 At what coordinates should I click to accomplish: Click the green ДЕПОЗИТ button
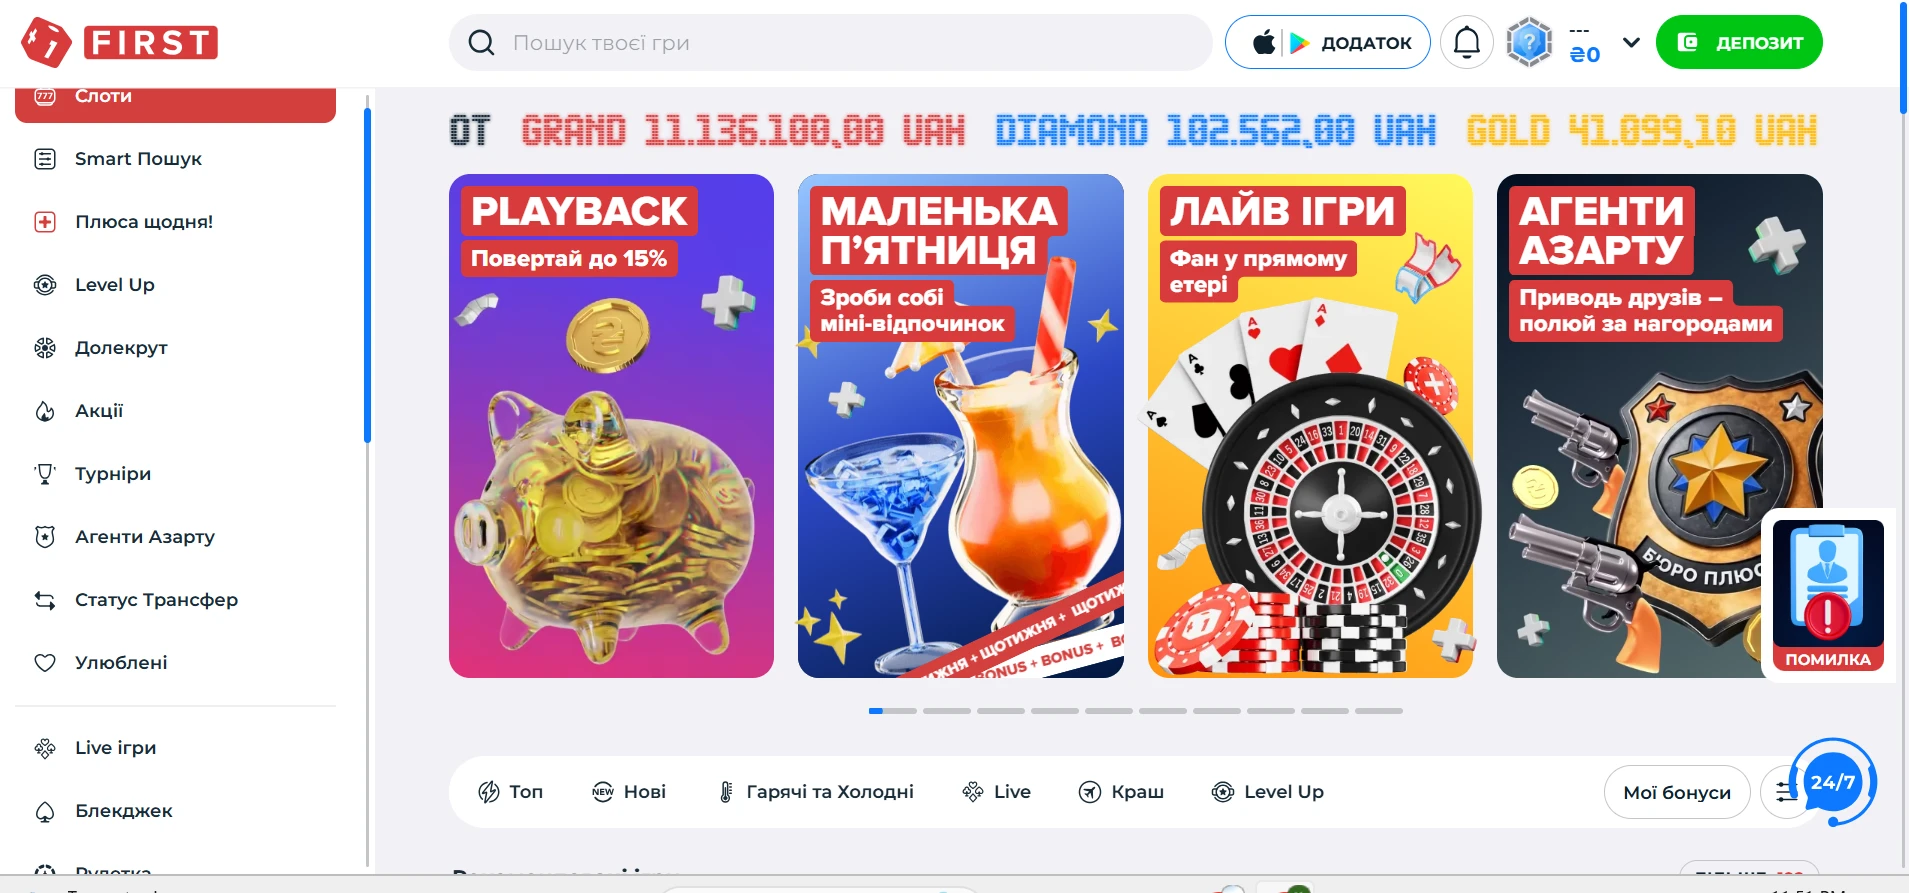pos(1739,42)
